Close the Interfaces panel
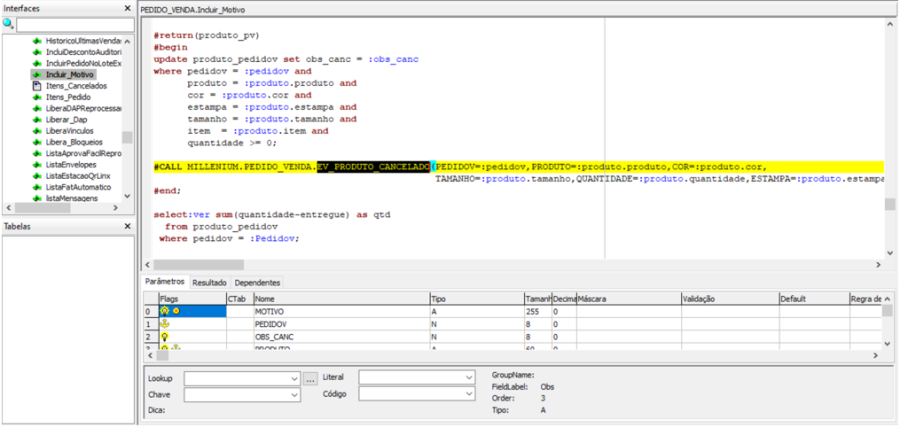Viewport: 900px width, 427px height. (127, 6)
